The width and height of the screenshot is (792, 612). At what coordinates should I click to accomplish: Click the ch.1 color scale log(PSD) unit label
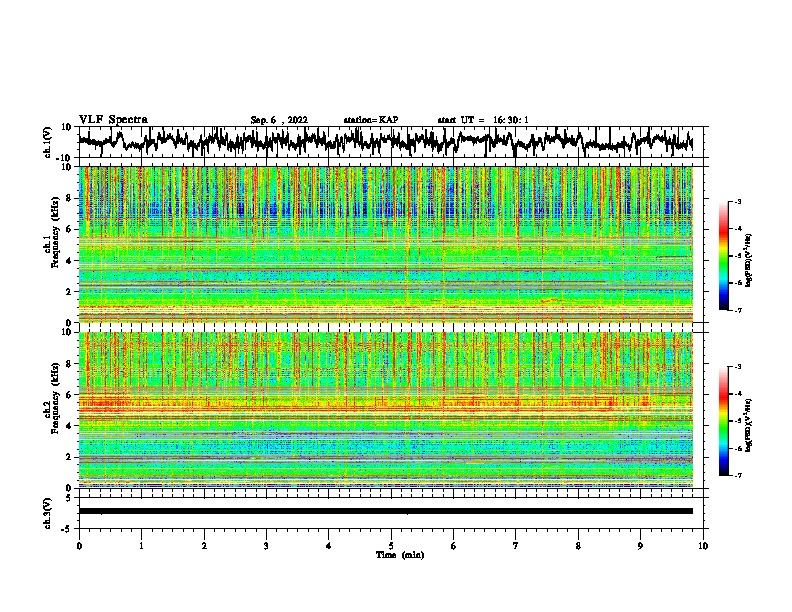(749, 260)
